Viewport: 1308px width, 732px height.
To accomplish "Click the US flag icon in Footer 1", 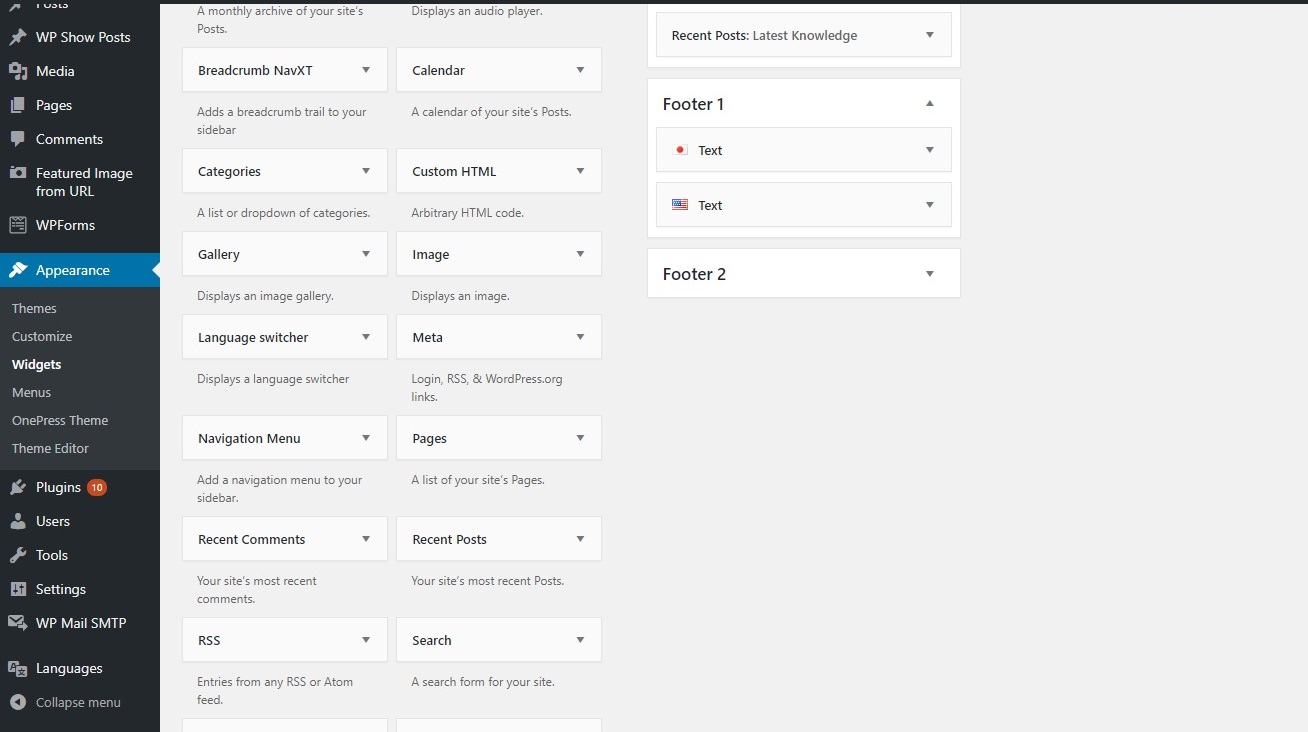I will click(x=680, y=205).
